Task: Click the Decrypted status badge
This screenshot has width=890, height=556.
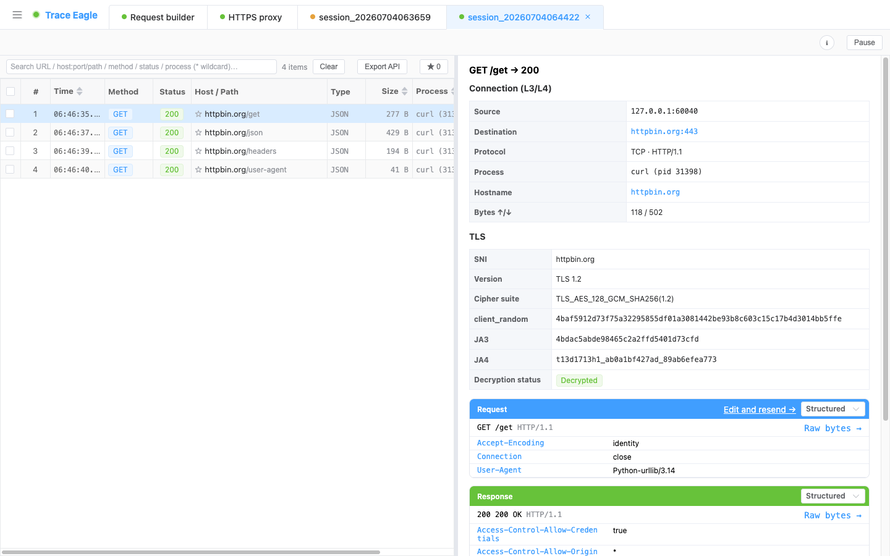Action: [579, 381]
